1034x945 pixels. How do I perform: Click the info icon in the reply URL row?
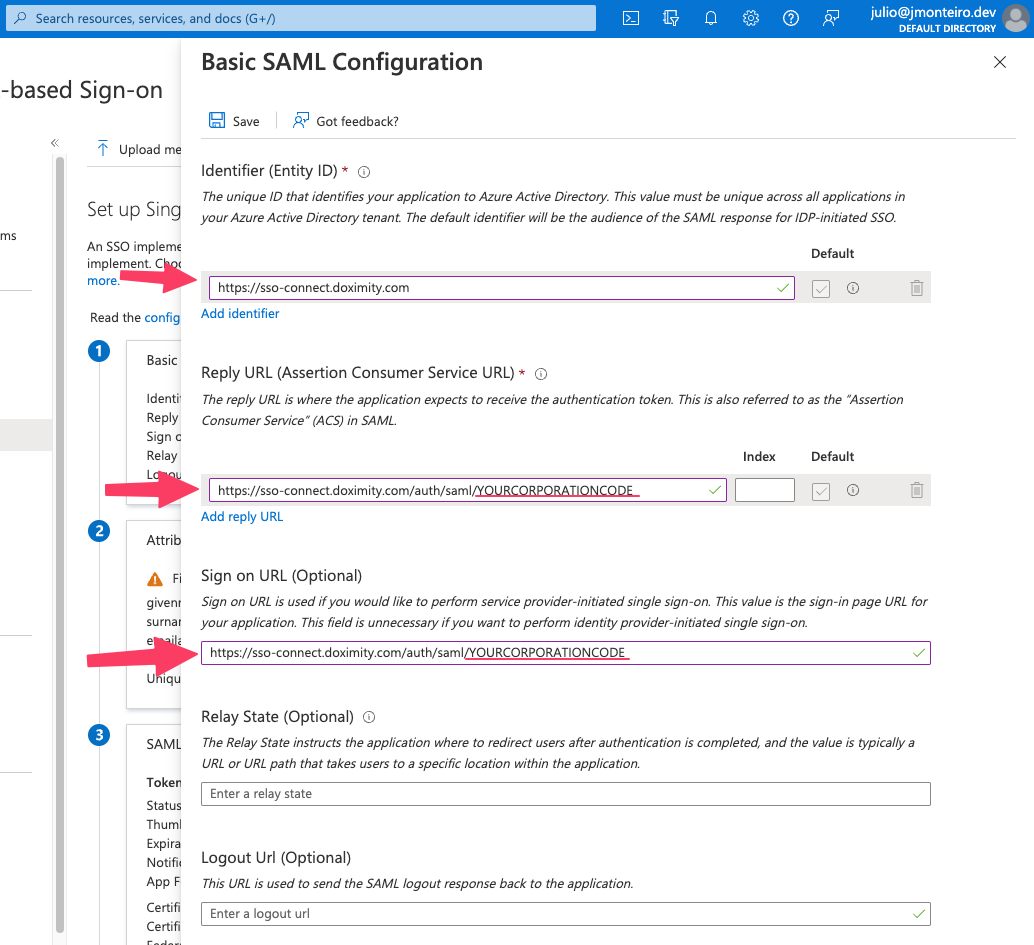point(853,490)
